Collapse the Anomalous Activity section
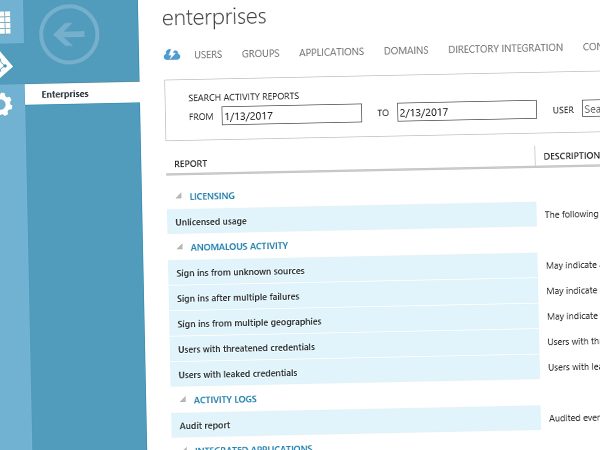Viewport: 600px width, 450px height. (x=180, y=246)
